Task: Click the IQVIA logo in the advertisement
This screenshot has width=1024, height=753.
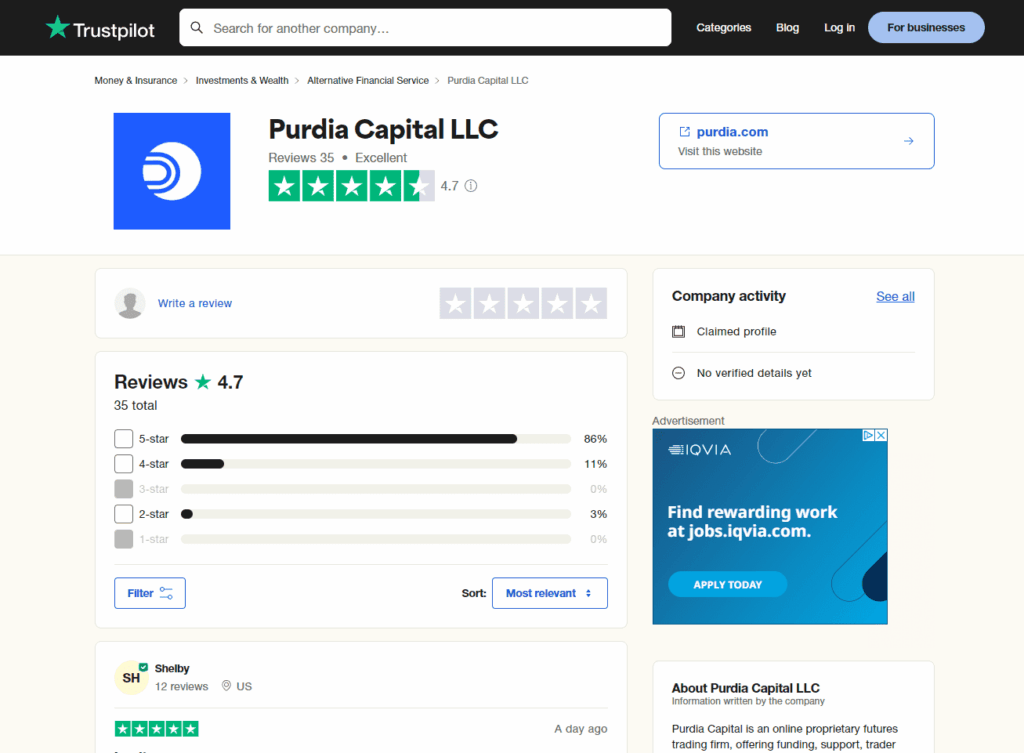Action: pos(699,450)
